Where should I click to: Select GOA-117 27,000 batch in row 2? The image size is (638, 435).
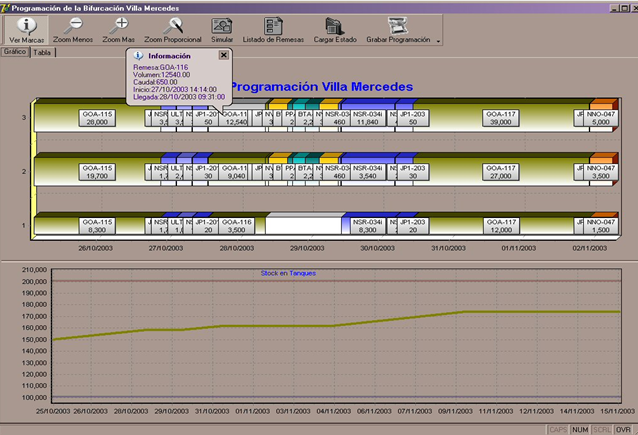point(501,172)
